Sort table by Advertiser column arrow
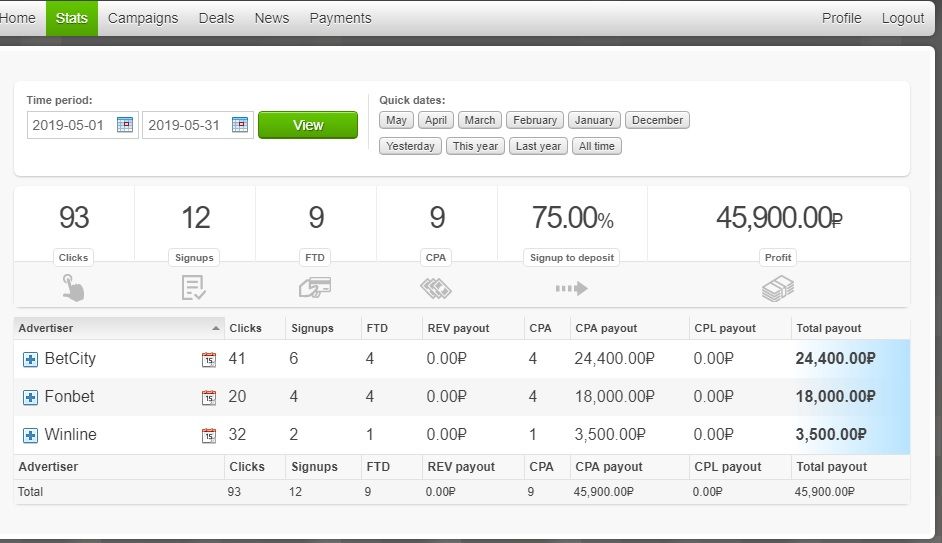Screen dimensions: 942x543 (x=216, y=328)
